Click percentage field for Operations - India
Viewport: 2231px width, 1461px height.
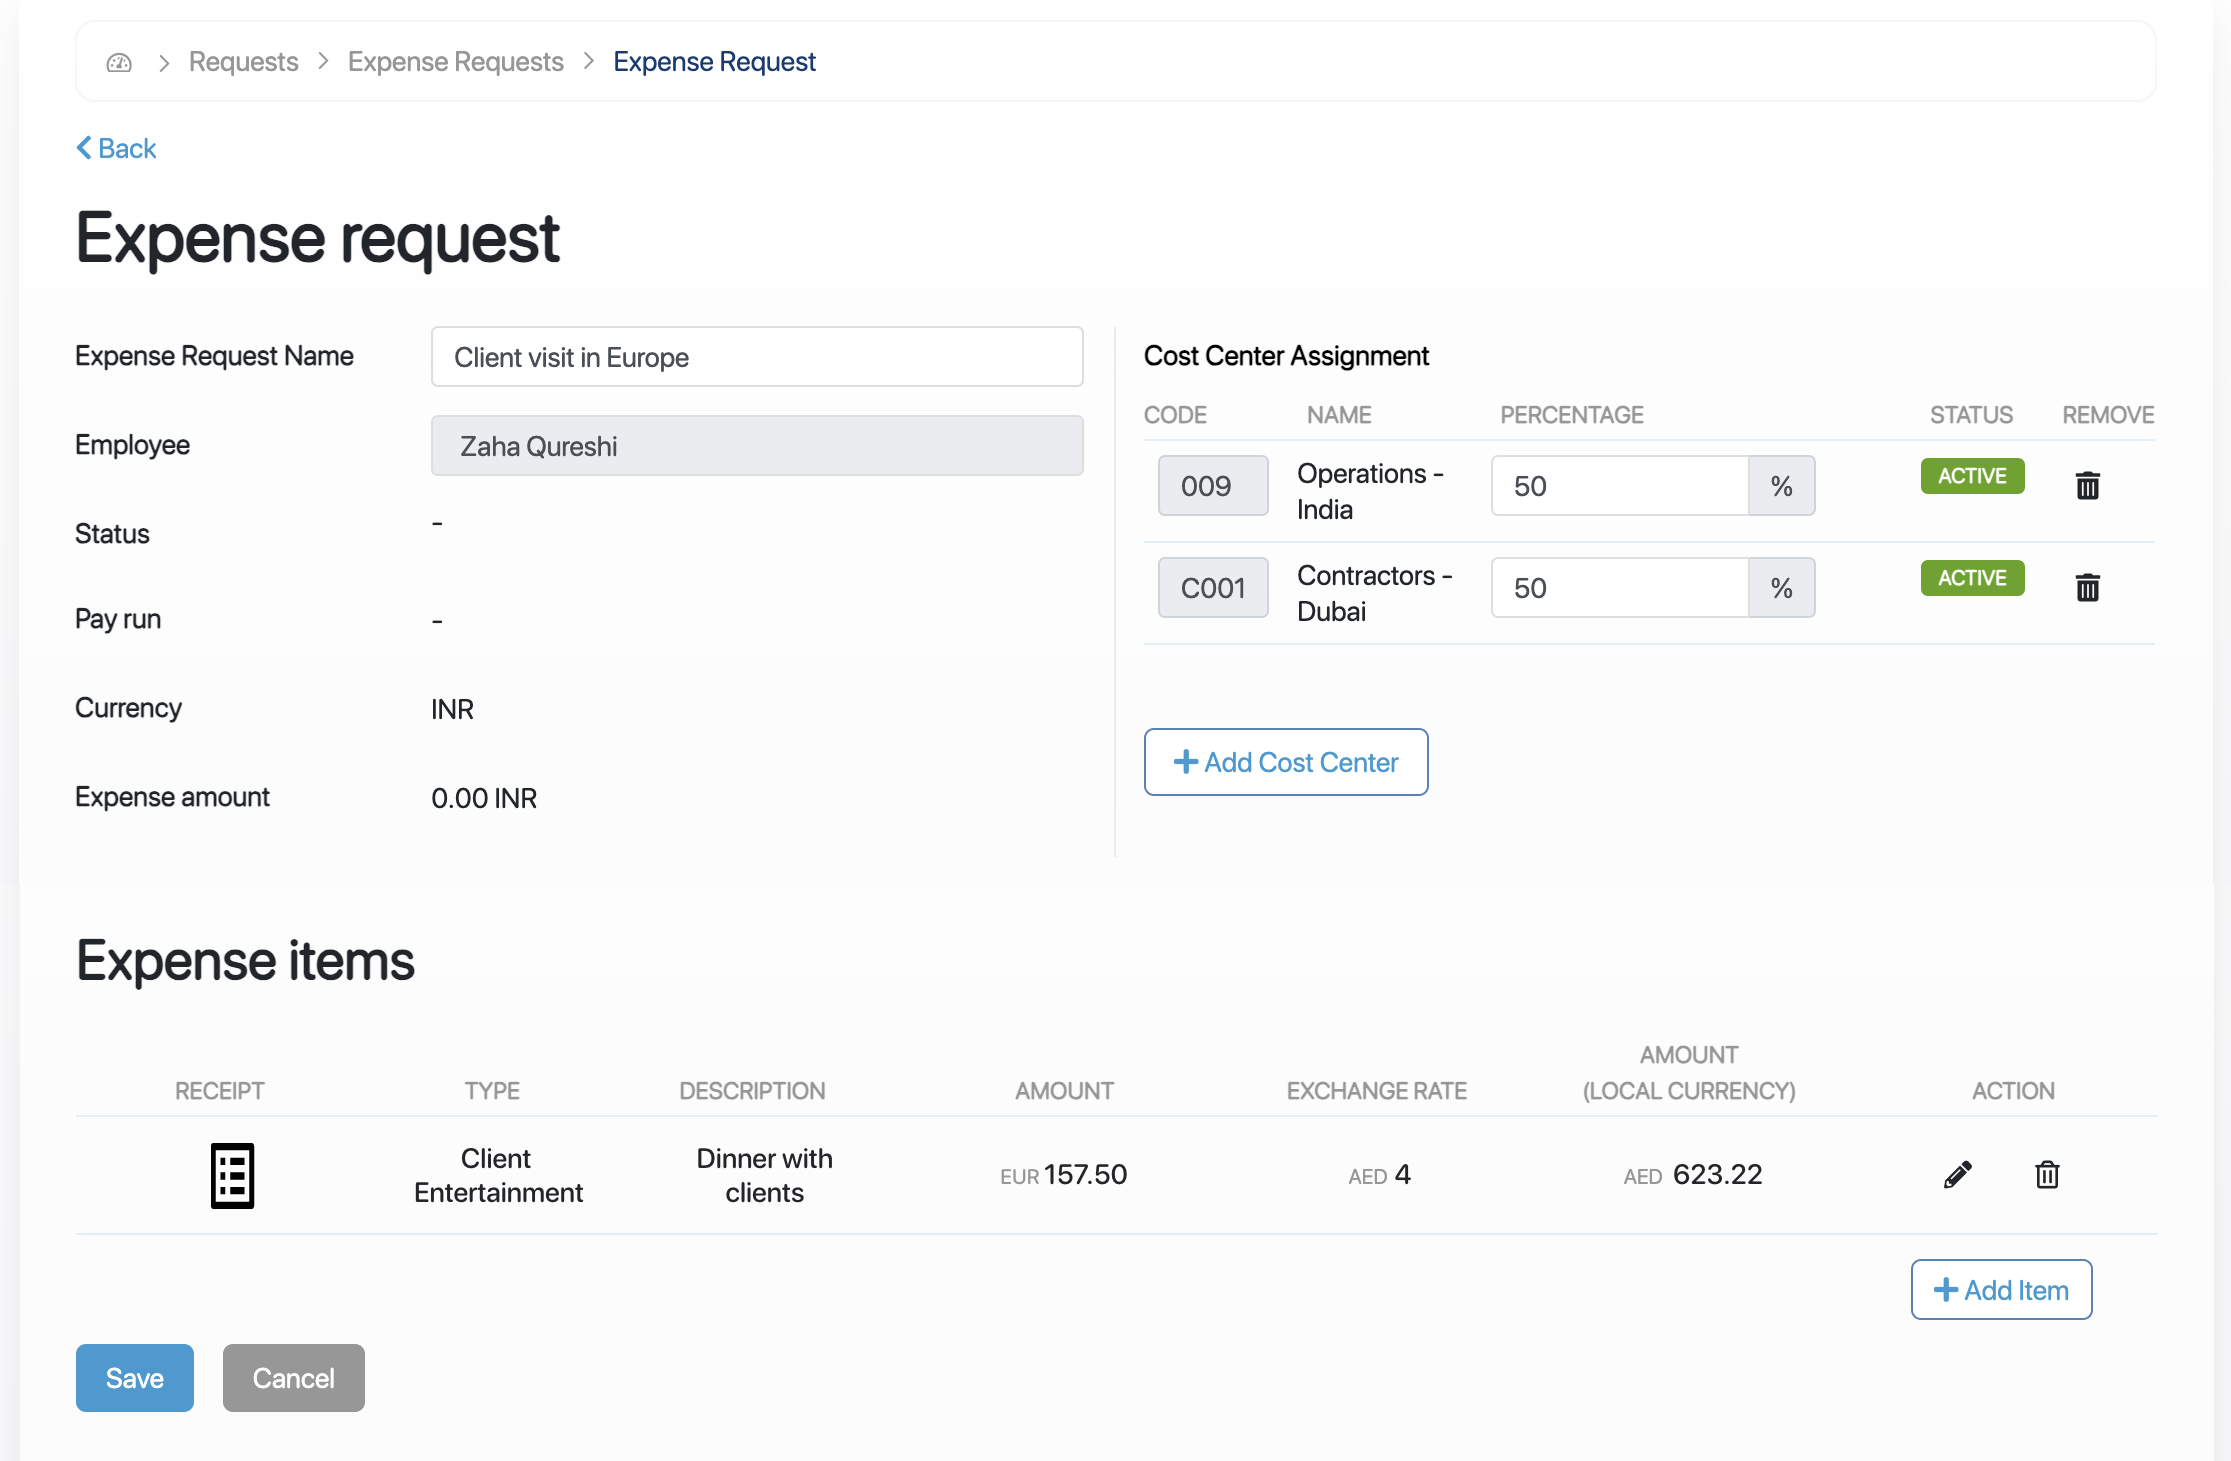(x=1619, y=486)
